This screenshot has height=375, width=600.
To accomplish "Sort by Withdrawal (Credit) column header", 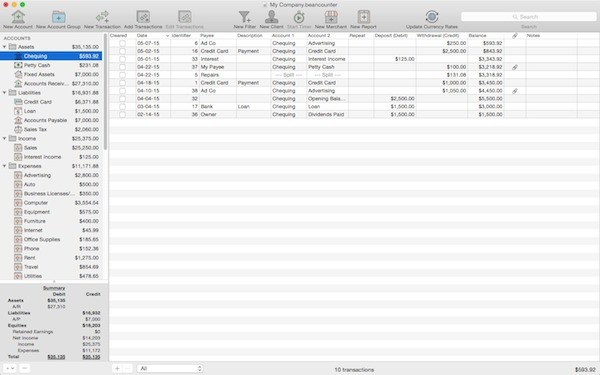I will (442, 36).
